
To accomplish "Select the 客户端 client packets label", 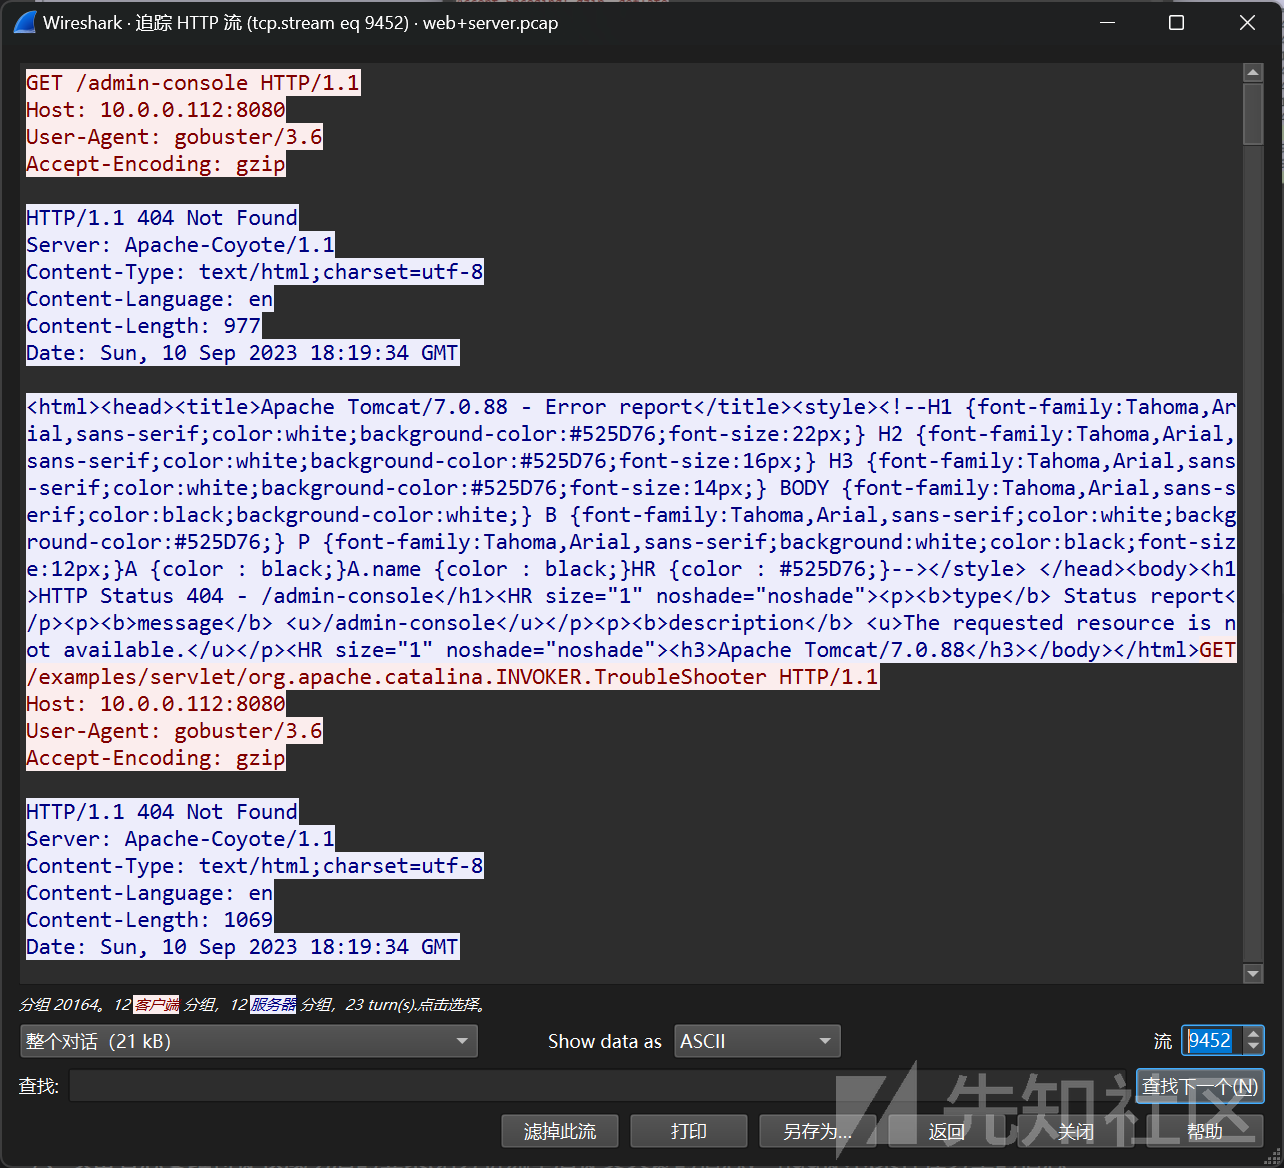I will coord(157,1005).
